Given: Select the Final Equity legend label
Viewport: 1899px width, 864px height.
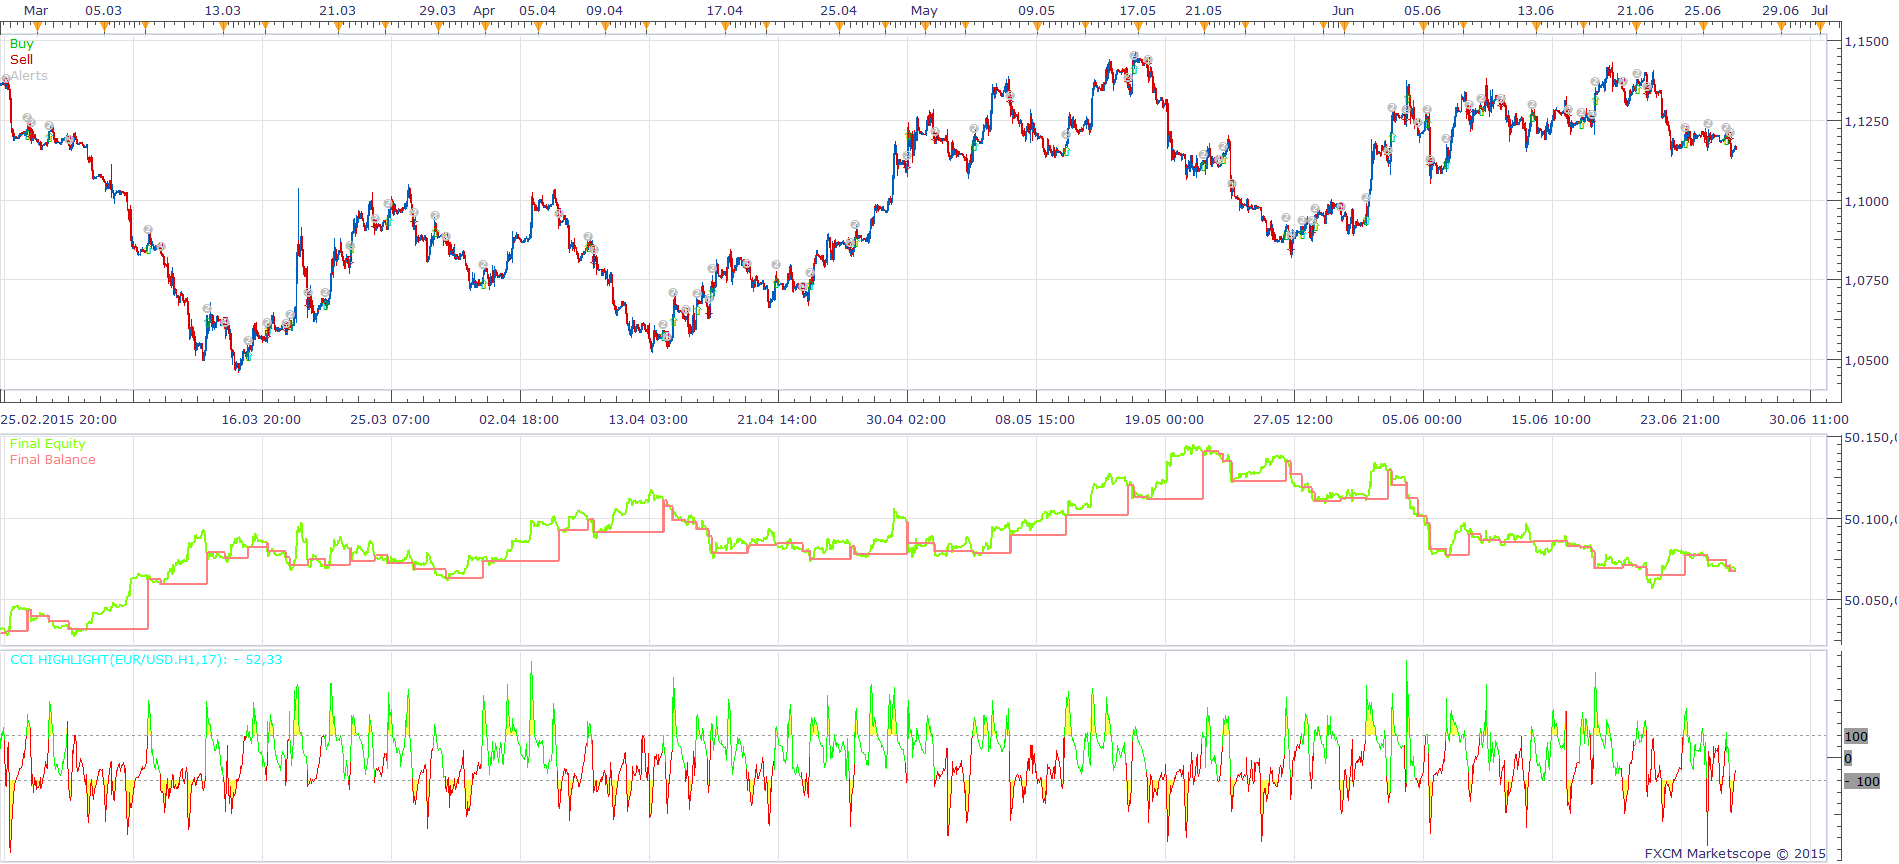Looking at the screenshot, I should coord(47,444).
